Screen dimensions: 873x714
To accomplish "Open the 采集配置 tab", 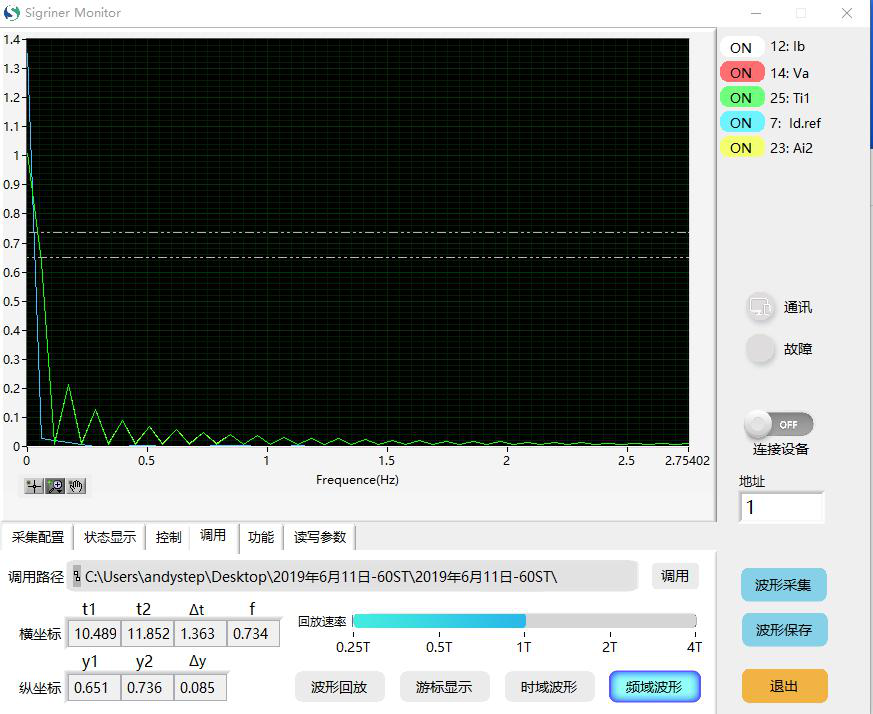I will 37,537.
